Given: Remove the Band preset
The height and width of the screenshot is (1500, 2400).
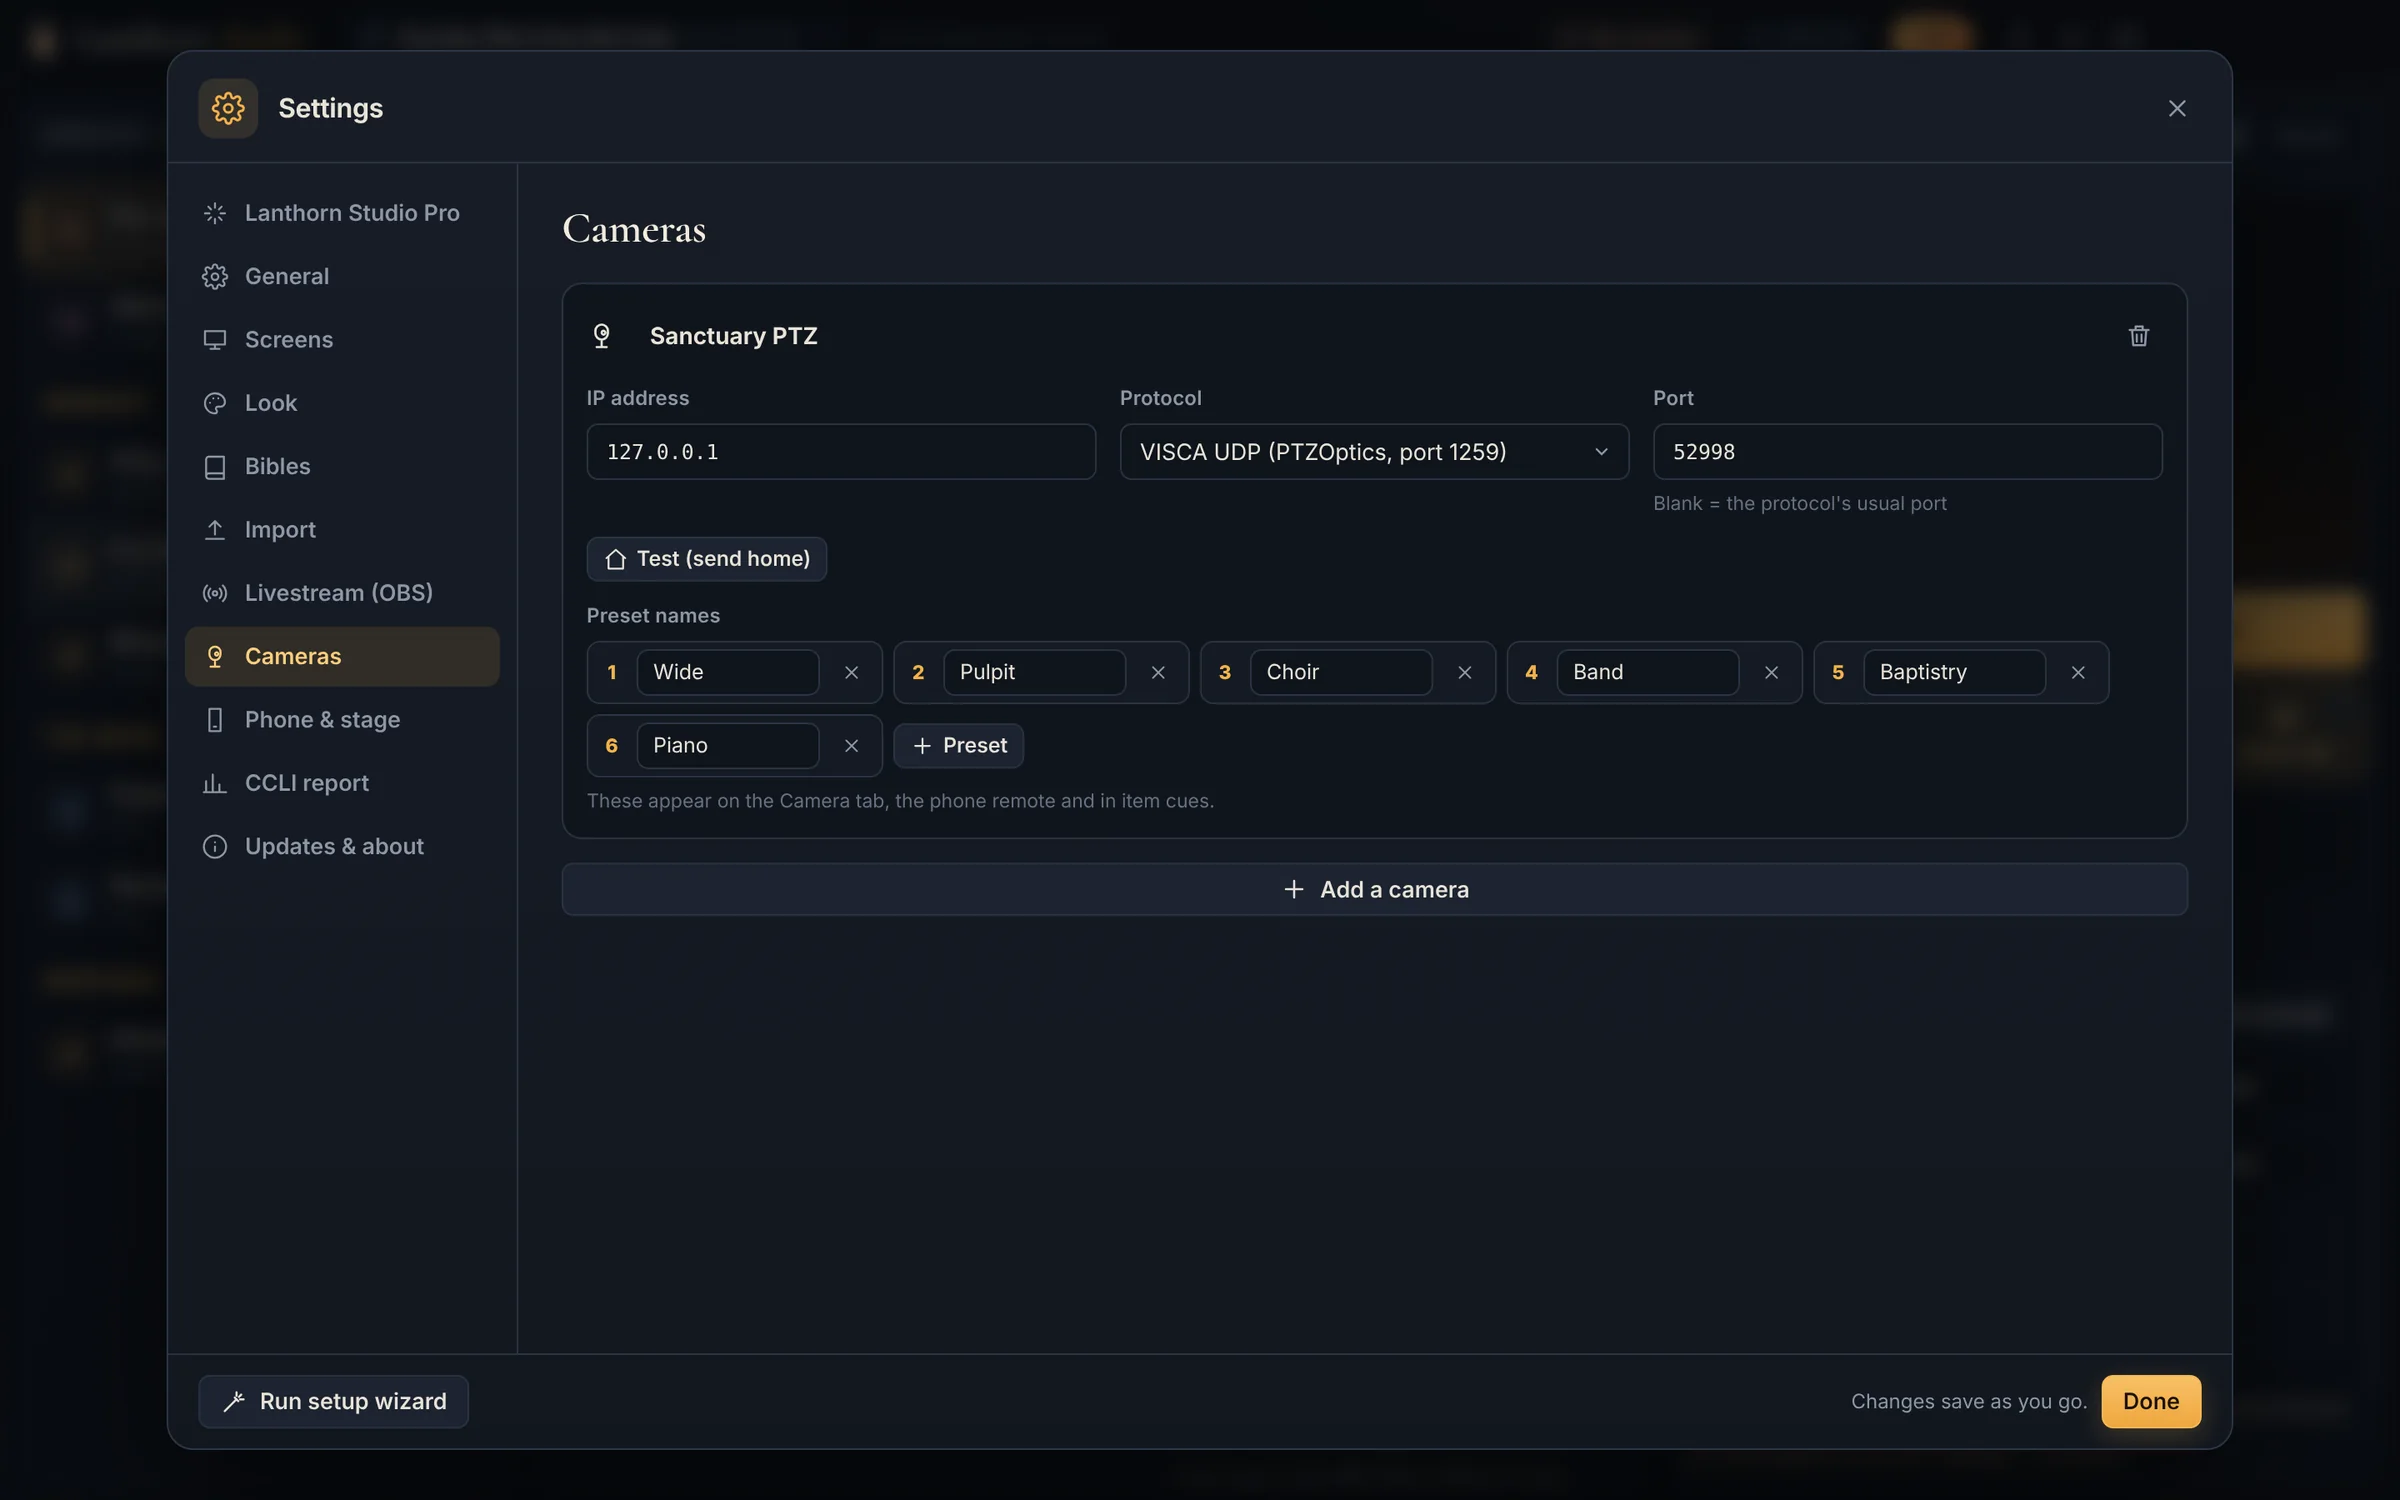Looking at the screenshot, I should tap(1771, 673).
